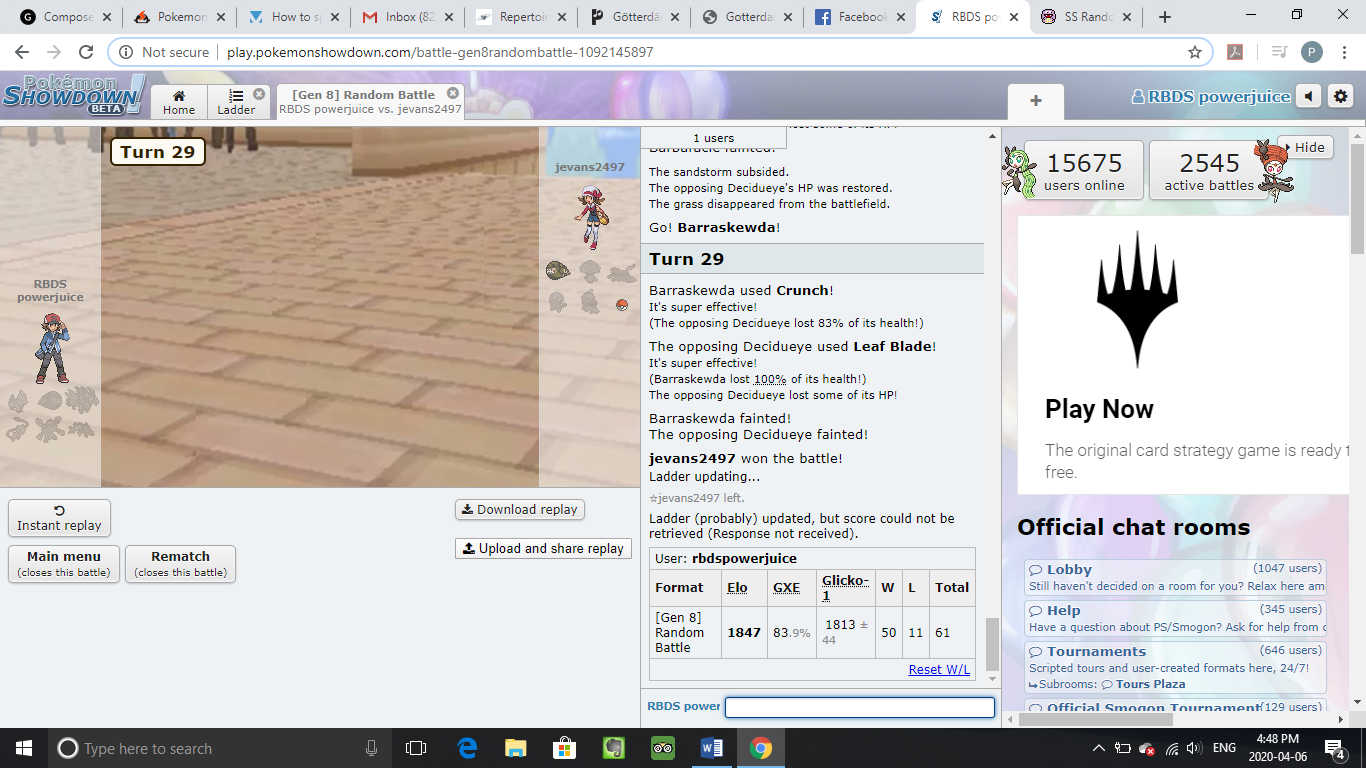The height and width of the screenshot is (768, 1366).
Task: Close the Gen 8 Random Battle tab
Action: click(452, 94)
